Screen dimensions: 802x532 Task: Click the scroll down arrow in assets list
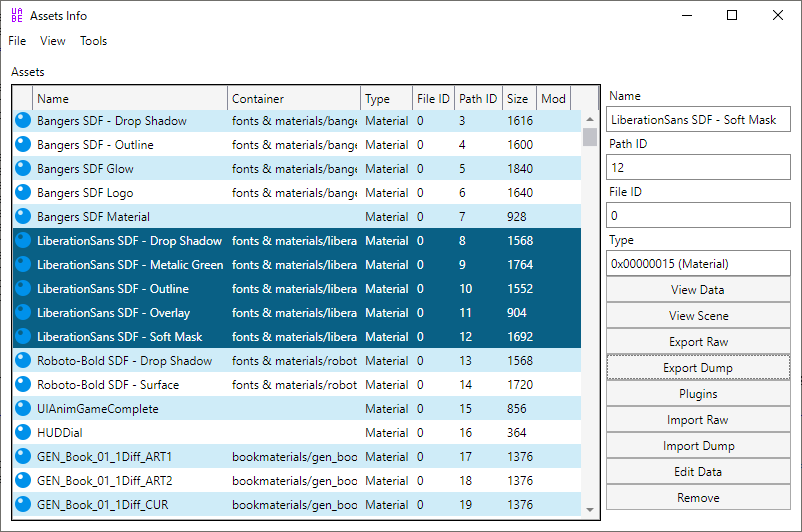point(590,509)
